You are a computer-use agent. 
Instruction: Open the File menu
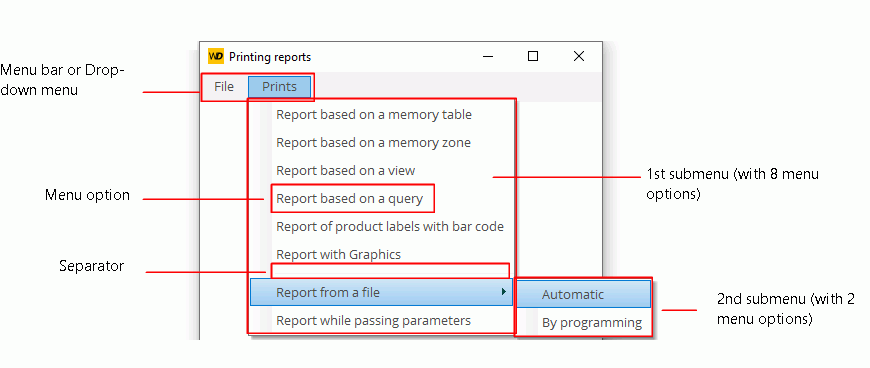pyautogui.click(x=224, y=87)
